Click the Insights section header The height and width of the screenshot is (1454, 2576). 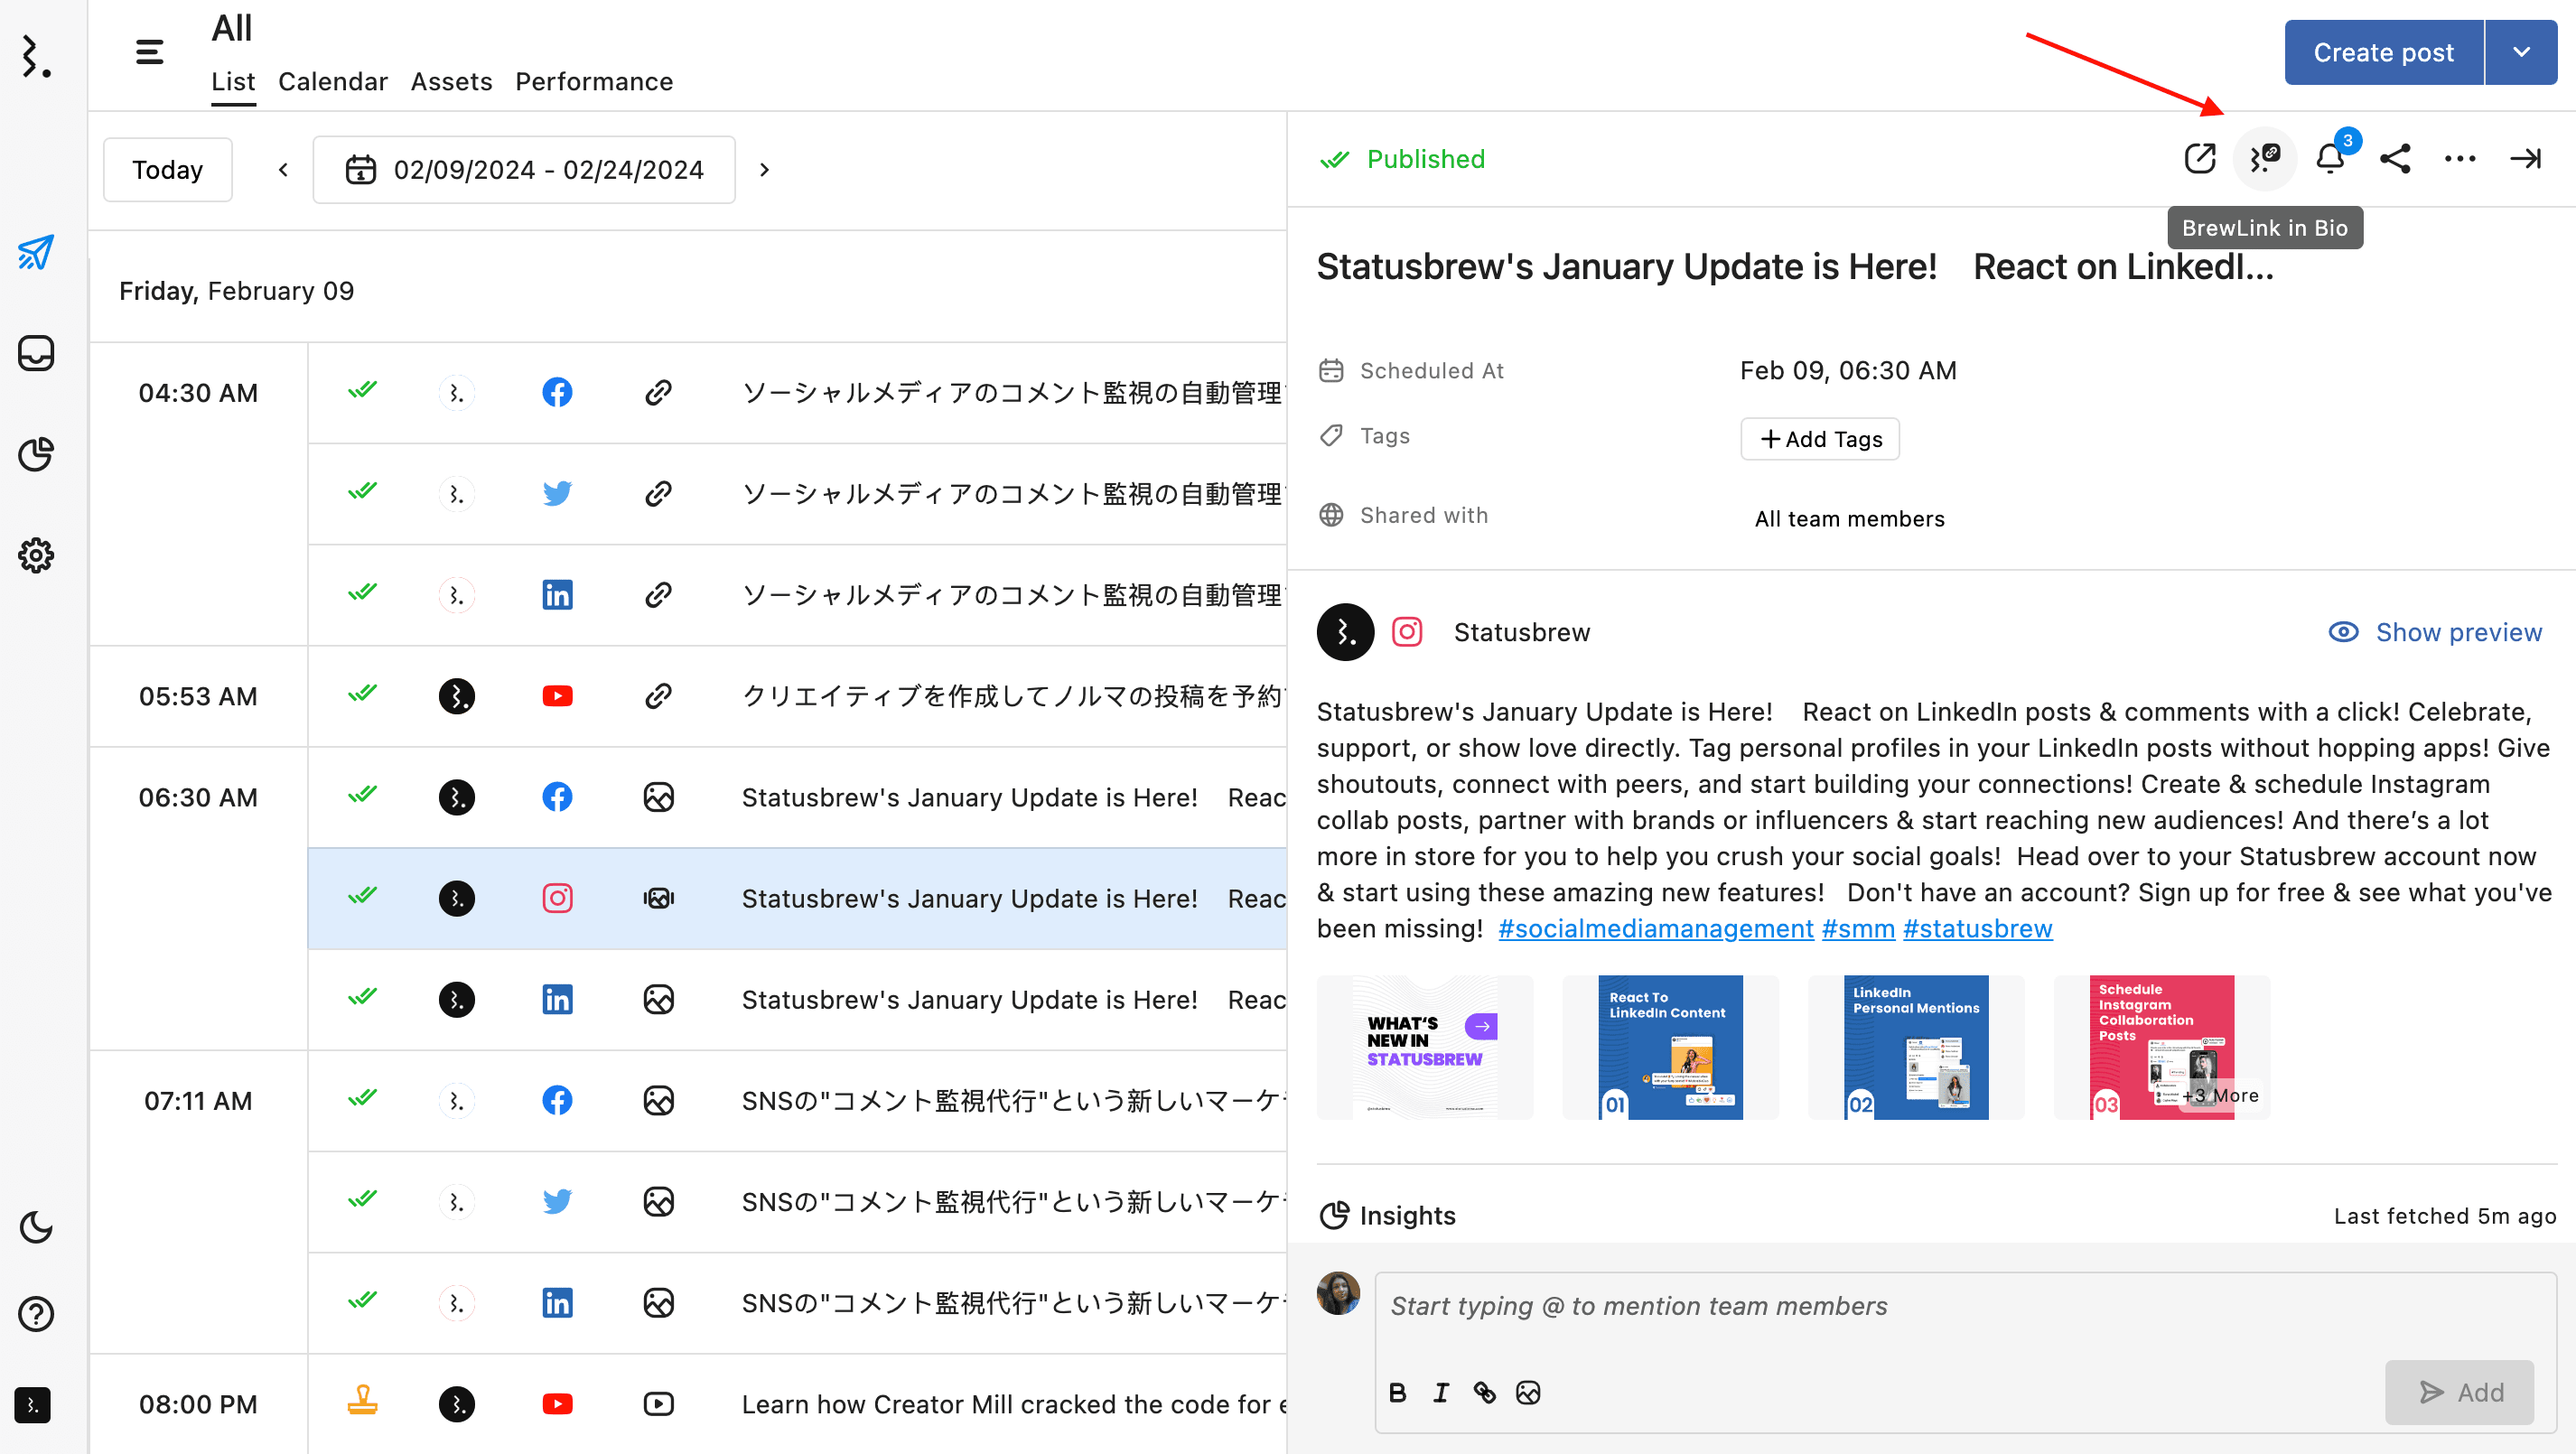click(x=1388, y=1215)
